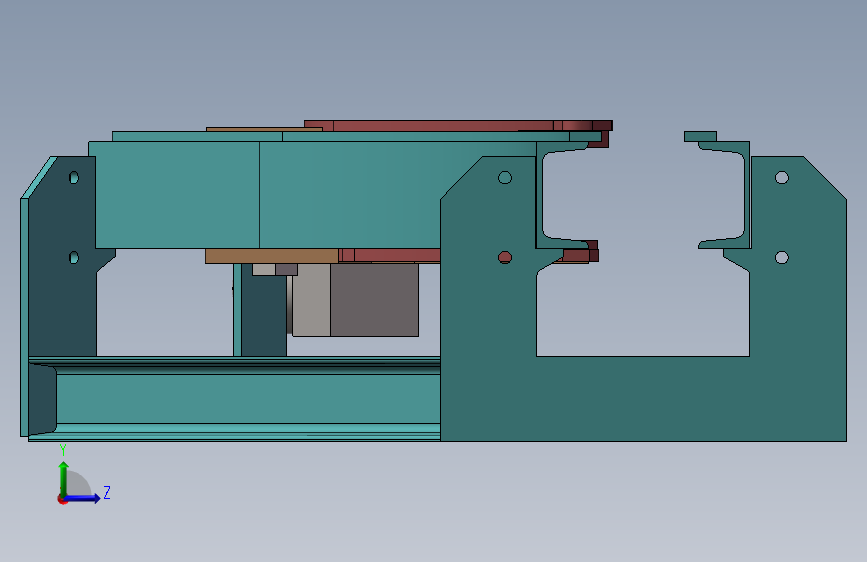
Task: Pick the small light gray block under brown plate
Action: click(x=264, y=269)
